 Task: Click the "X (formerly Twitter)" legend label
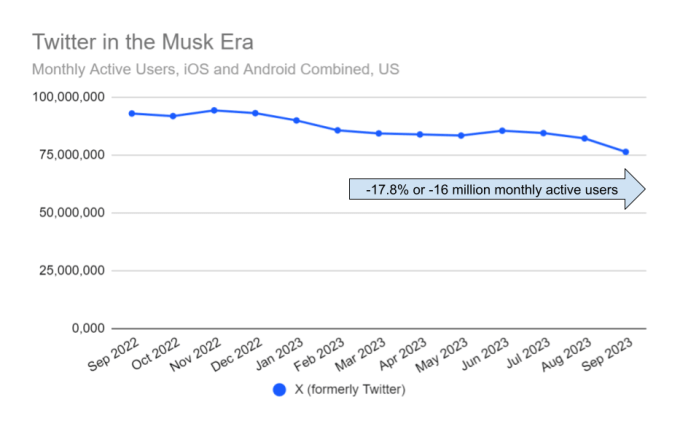(x=348, y=391)
